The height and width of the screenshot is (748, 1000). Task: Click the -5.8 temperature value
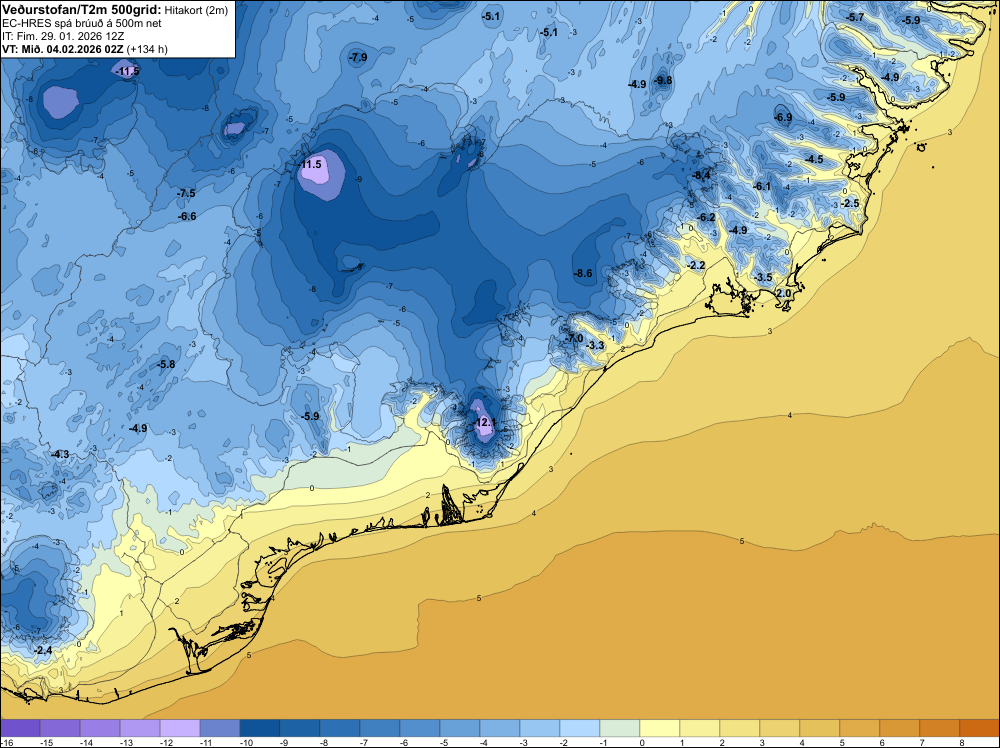click(166, 365)
